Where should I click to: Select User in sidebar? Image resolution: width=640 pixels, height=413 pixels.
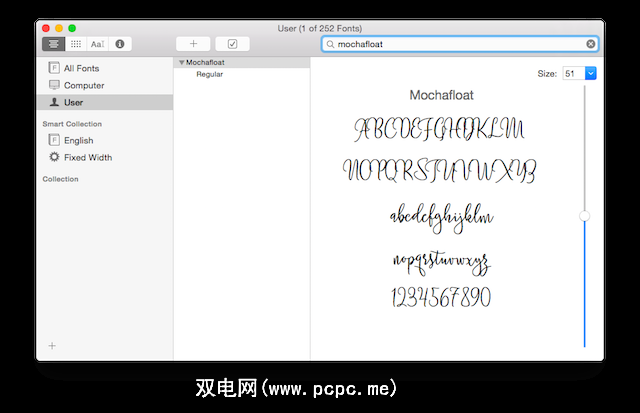tap(104, 102)
